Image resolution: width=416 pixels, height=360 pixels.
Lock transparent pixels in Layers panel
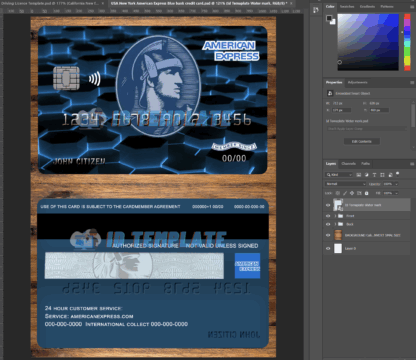point(338,193)
